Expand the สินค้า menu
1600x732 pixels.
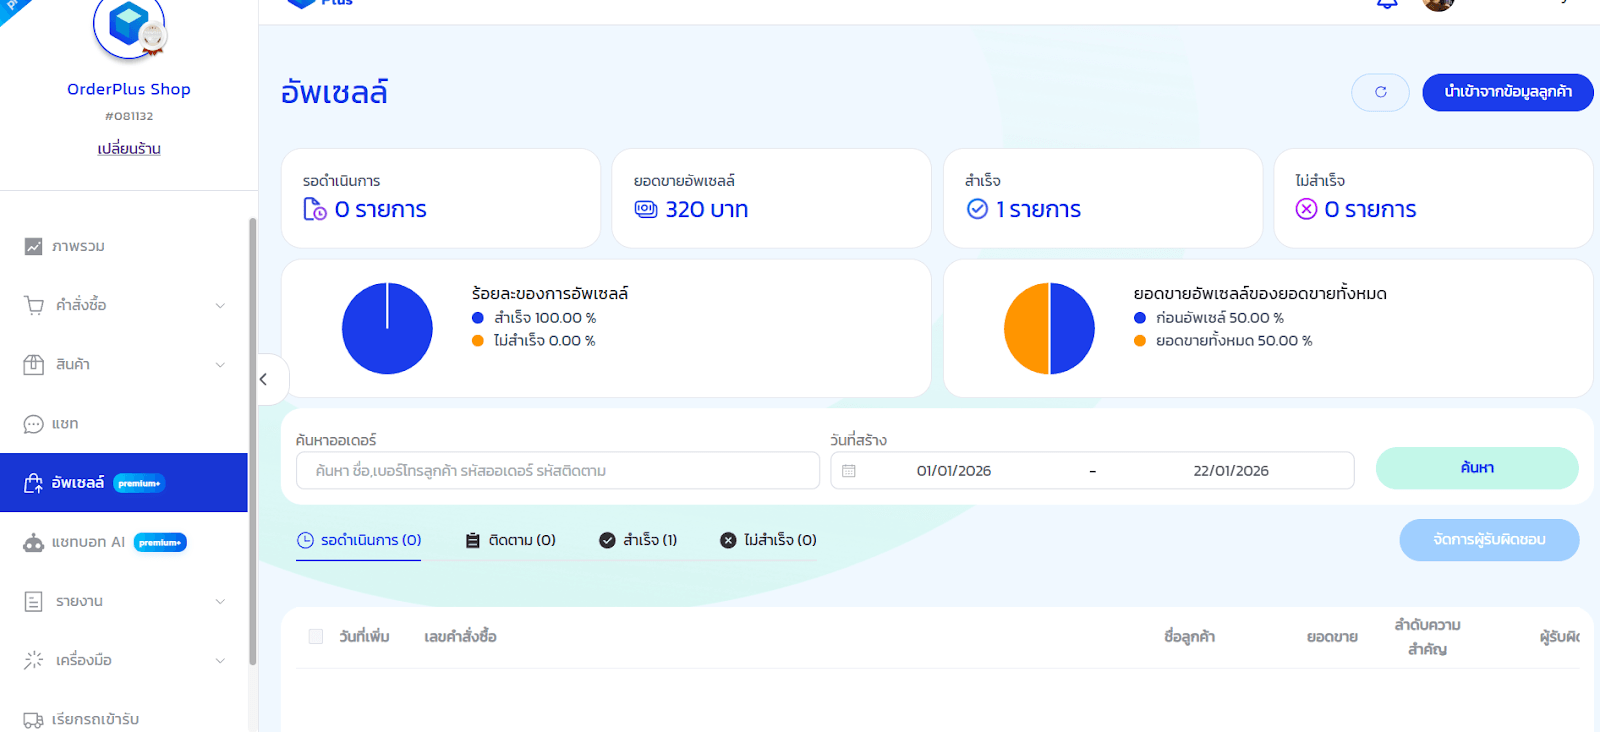point(124,365)
